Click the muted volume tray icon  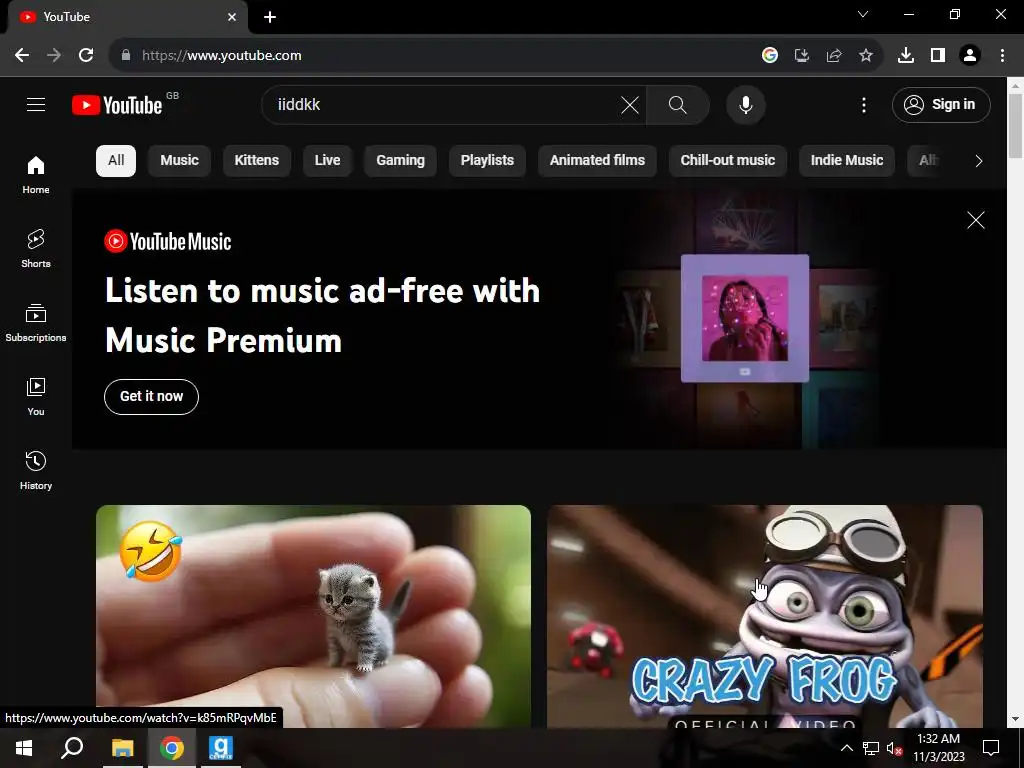tap(894, 748)
